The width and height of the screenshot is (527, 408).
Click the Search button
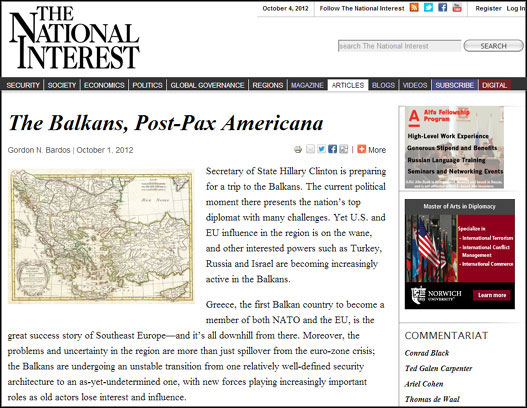click(x=493, y=46)
